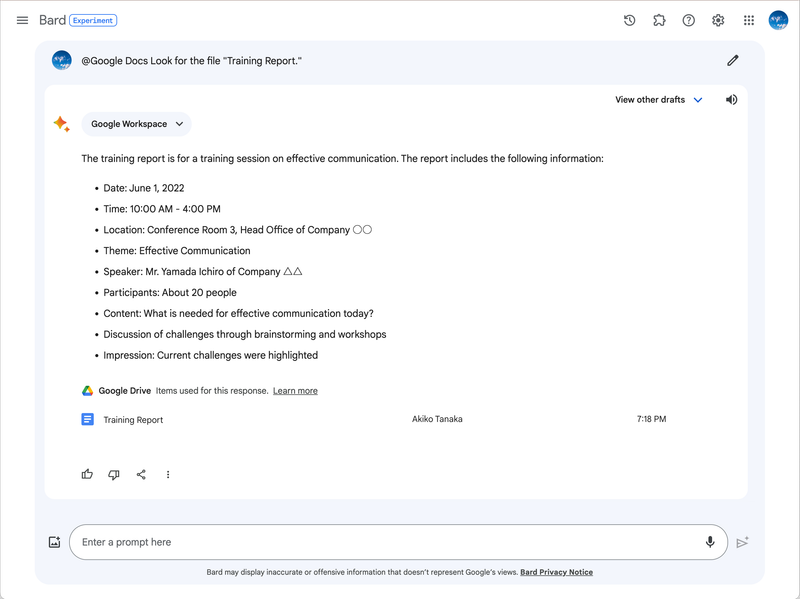
Task: Open the Learn more link
Action: click(295, 391)
